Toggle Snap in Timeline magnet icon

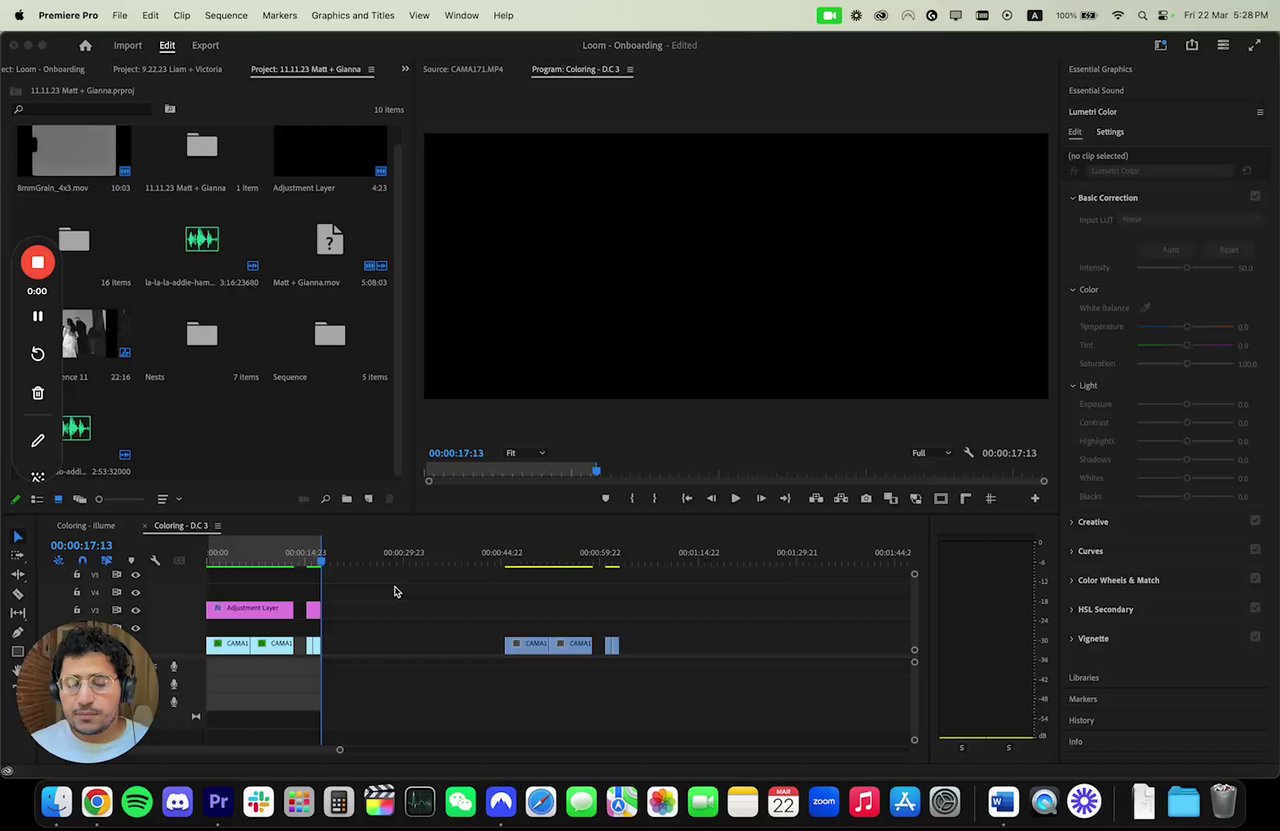pos(82,561)
